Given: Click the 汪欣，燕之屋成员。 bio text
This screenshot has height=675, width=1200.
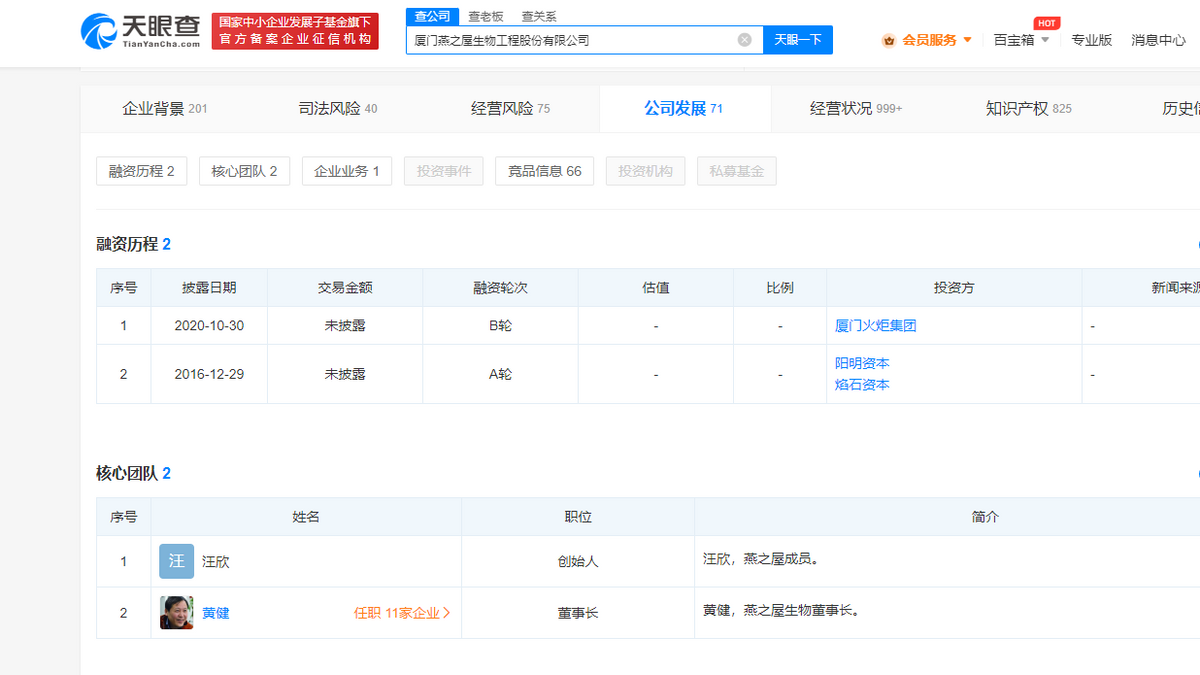Looking at the screenshot, I should (x=761, y=560).
